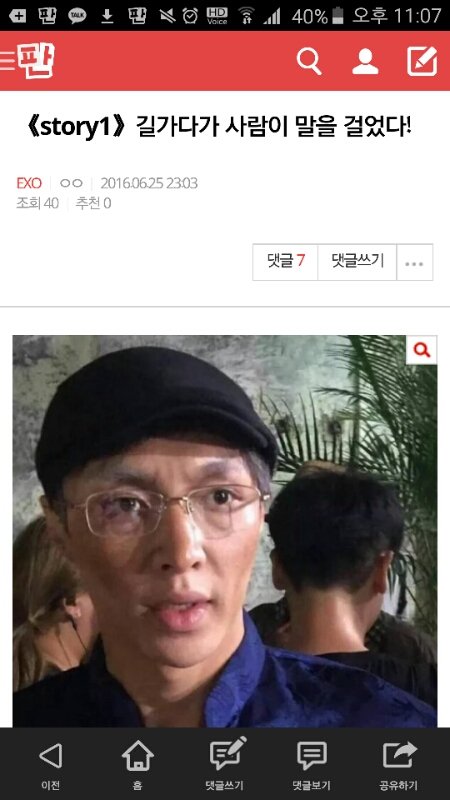Open the search magnifier in header

pyautogui.click(x=309, y=62)
